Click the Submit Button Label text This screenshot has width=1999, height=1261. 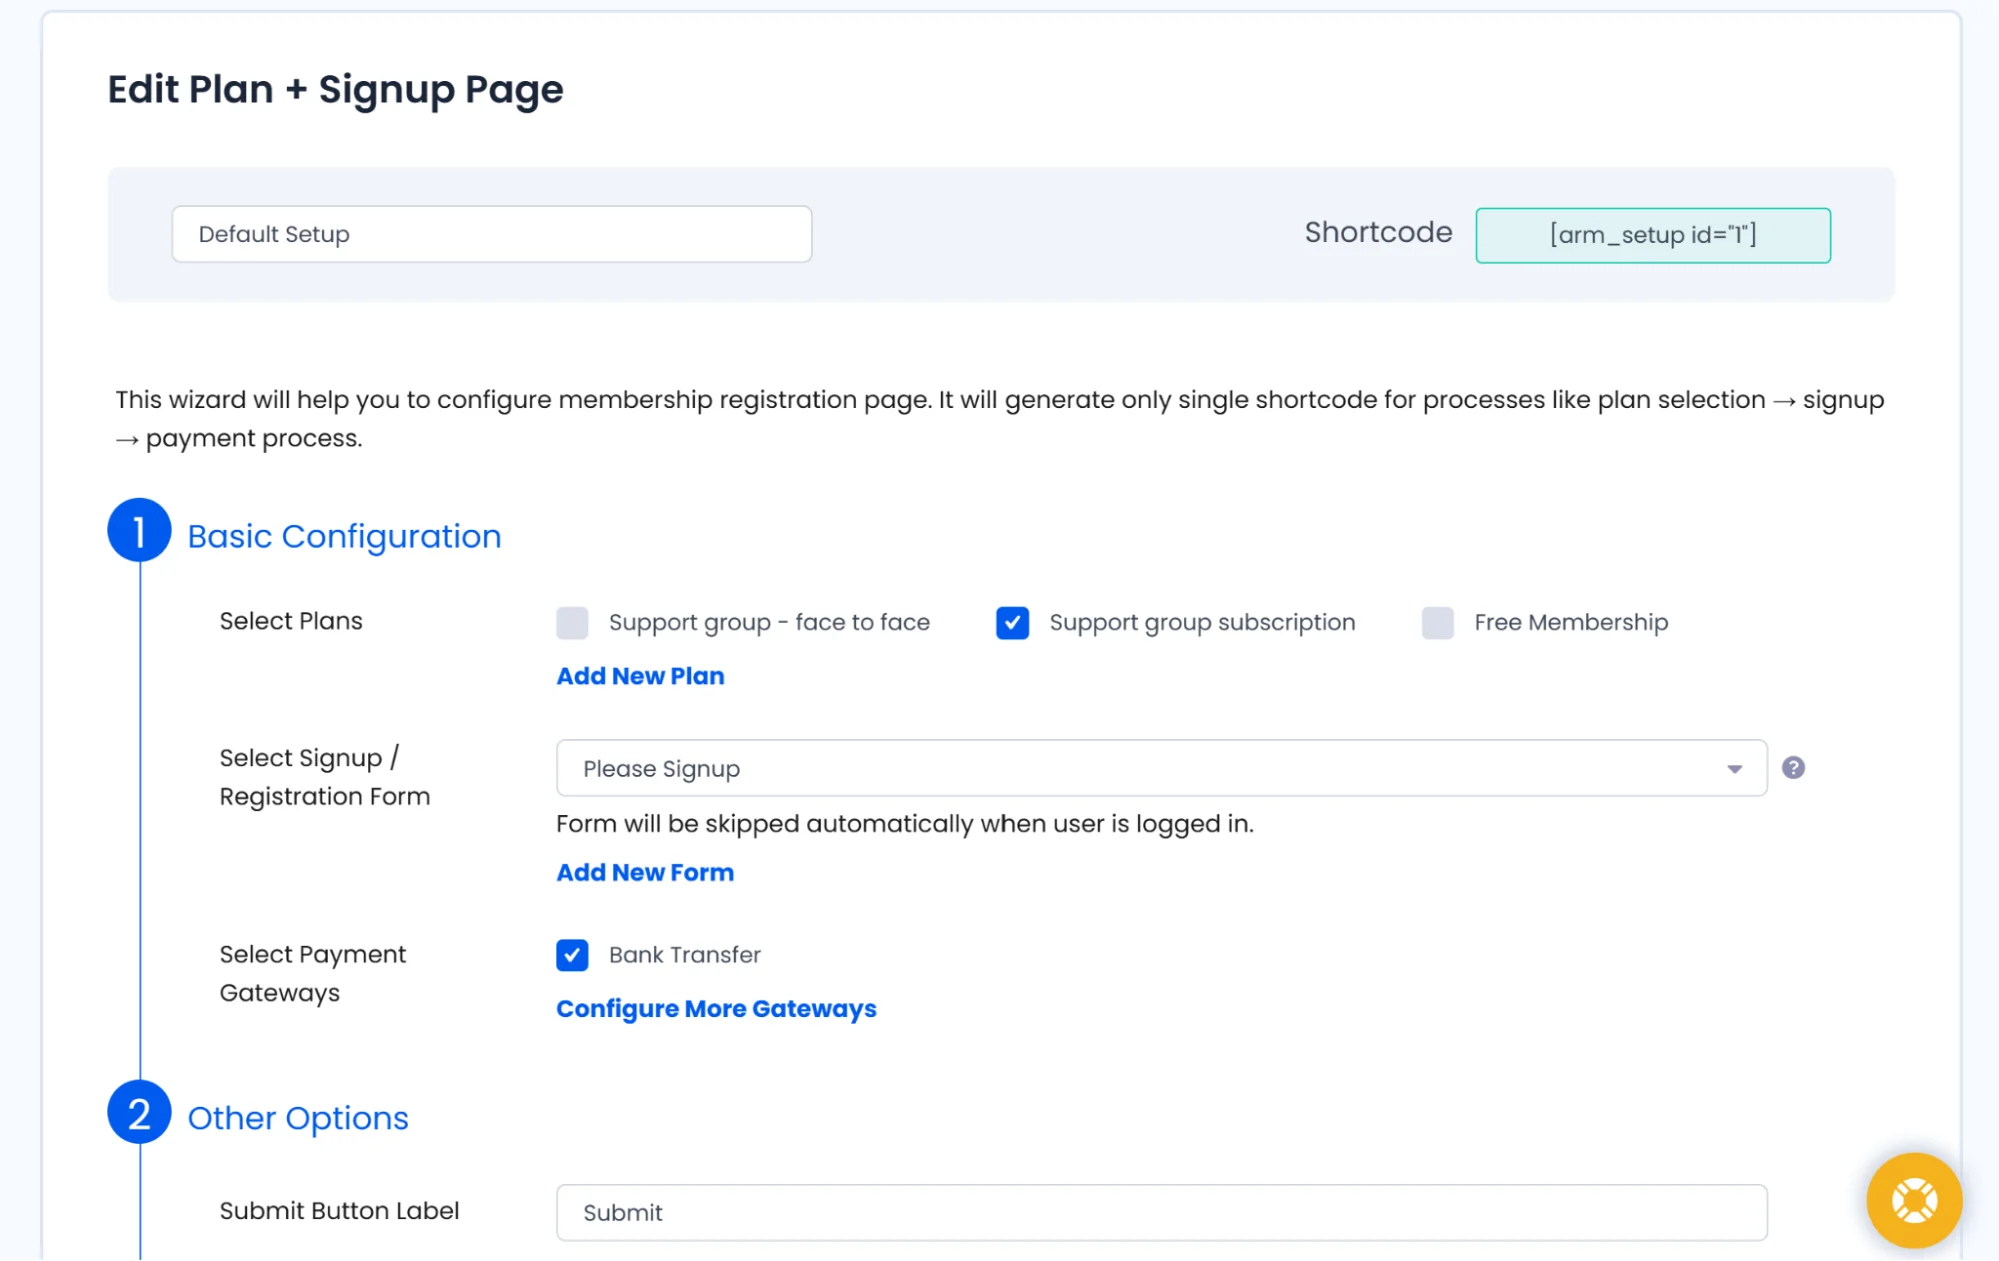pyautogui.click(x=339, y=1211)
